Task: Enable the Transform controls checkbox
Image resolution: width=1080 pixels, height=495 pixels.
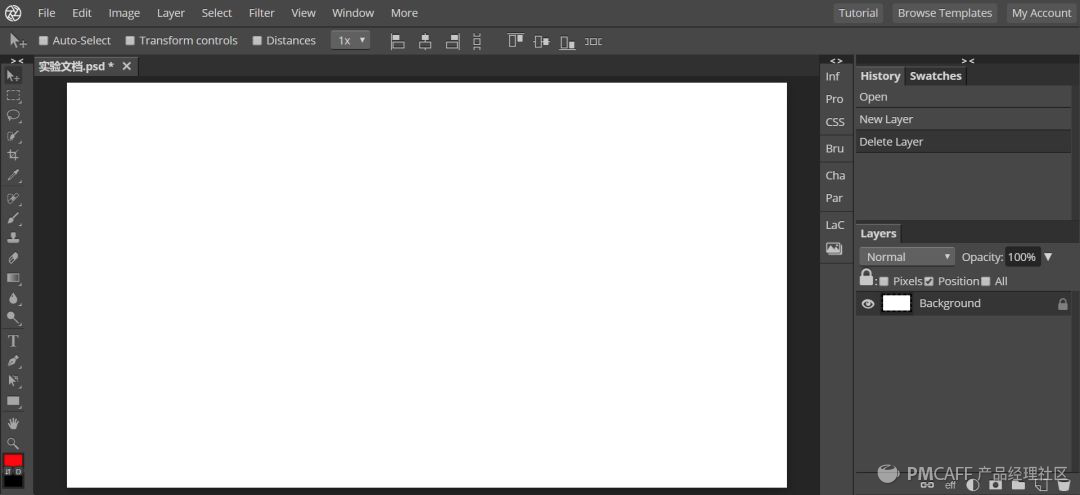Action: coord(129,41)
